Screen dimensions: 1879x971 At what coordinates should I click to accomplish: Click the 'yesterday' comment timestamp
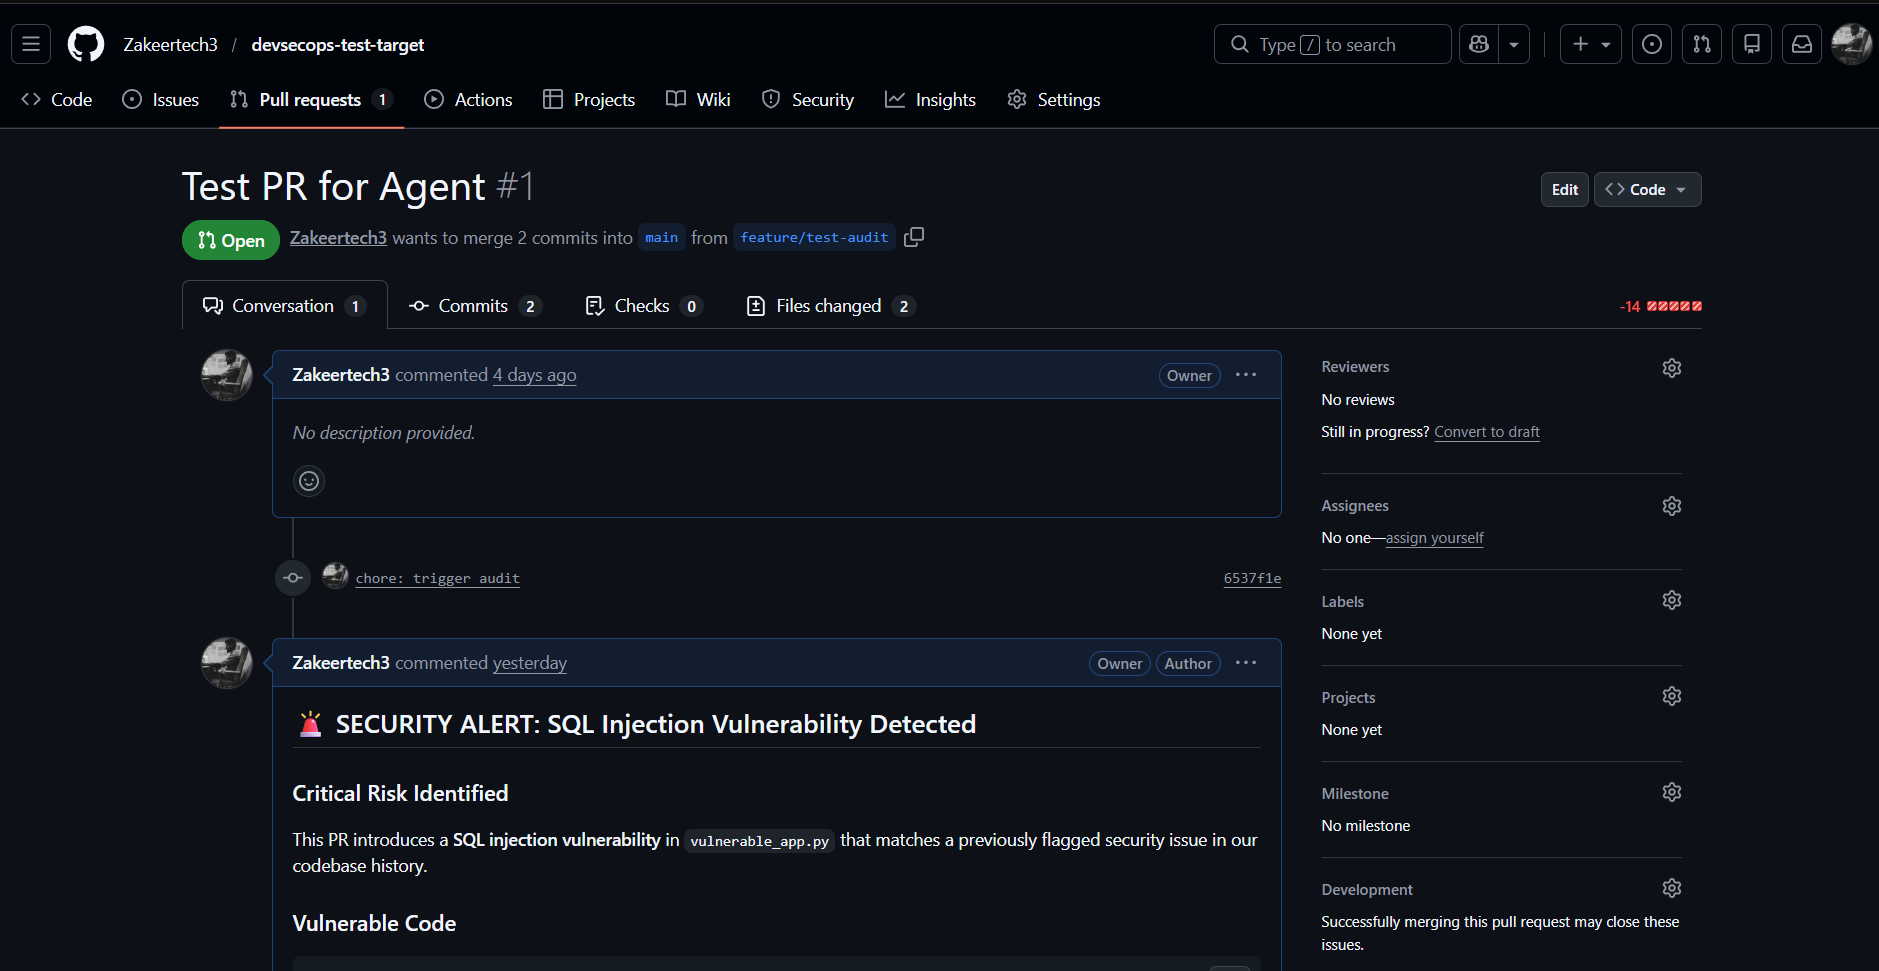[530, 663]
